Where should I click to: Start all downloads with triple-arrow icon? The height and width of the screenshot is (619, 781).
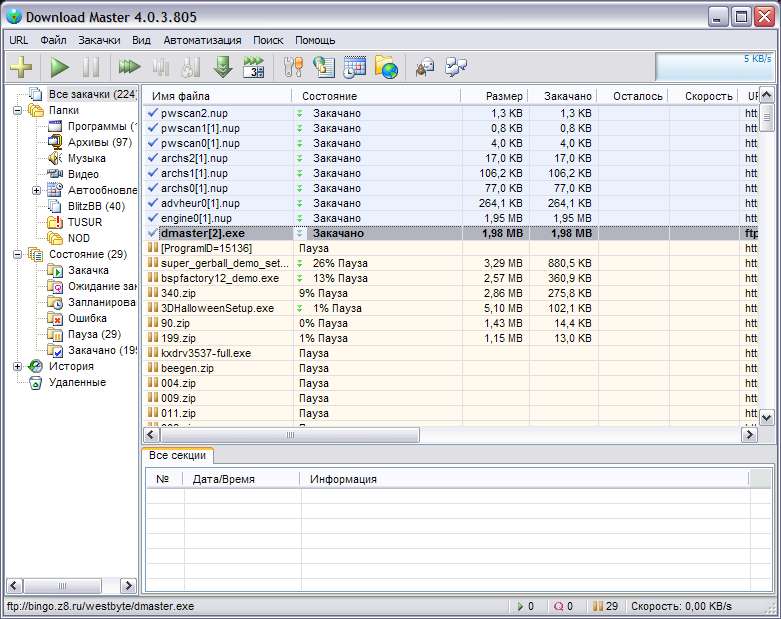point(130,66)
